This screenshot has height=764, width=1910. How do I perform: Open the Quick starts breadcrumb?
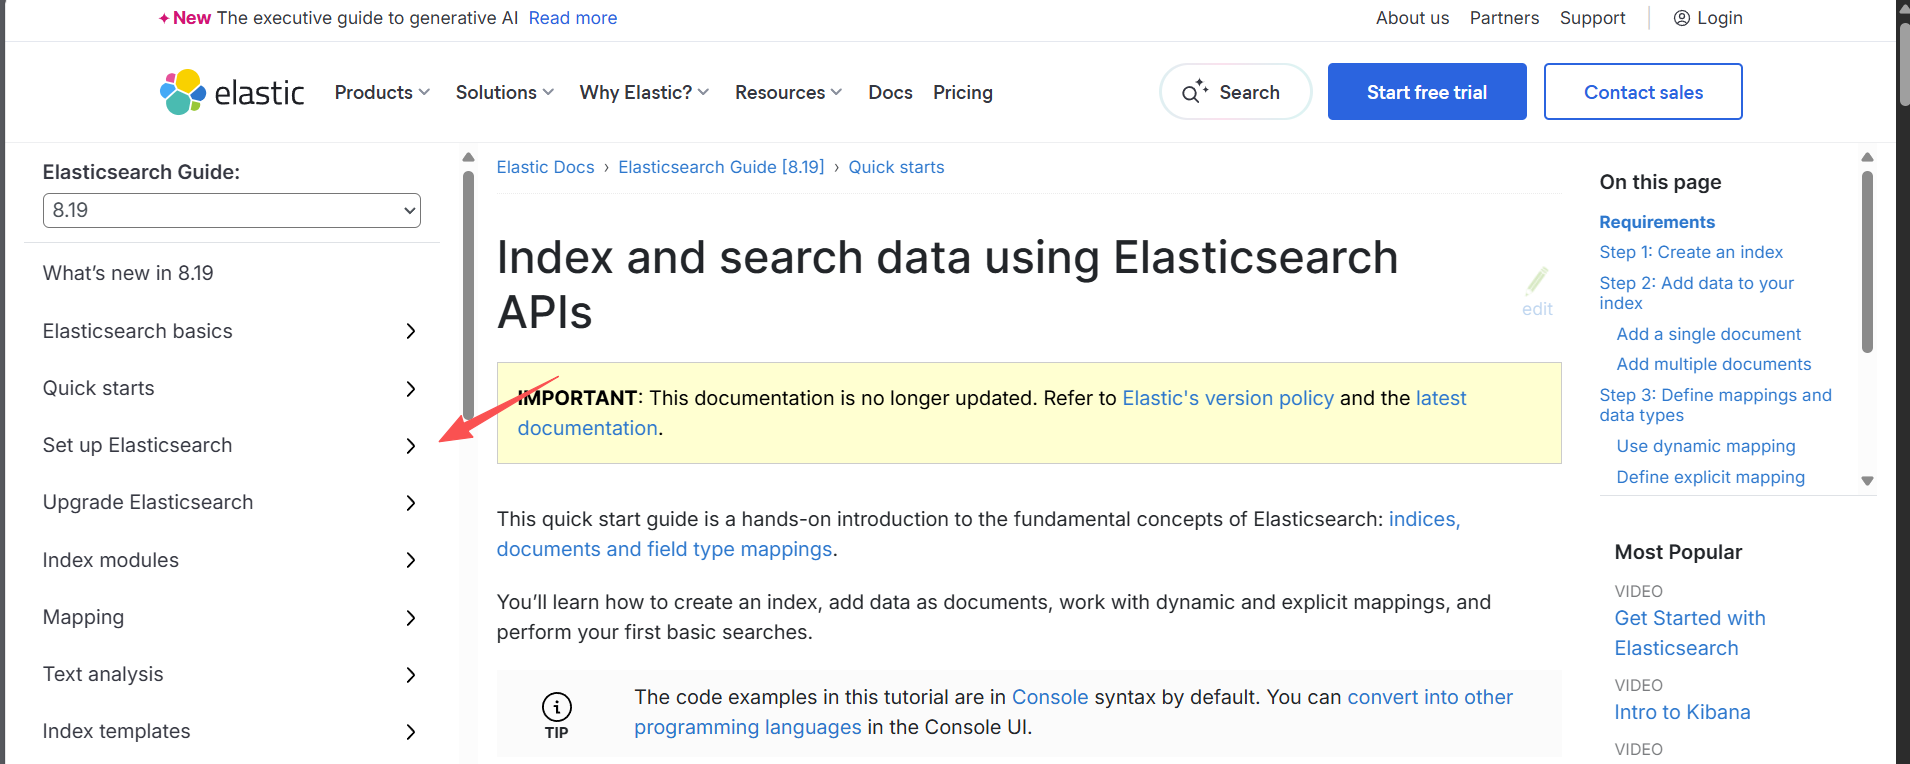coord(896,167)
